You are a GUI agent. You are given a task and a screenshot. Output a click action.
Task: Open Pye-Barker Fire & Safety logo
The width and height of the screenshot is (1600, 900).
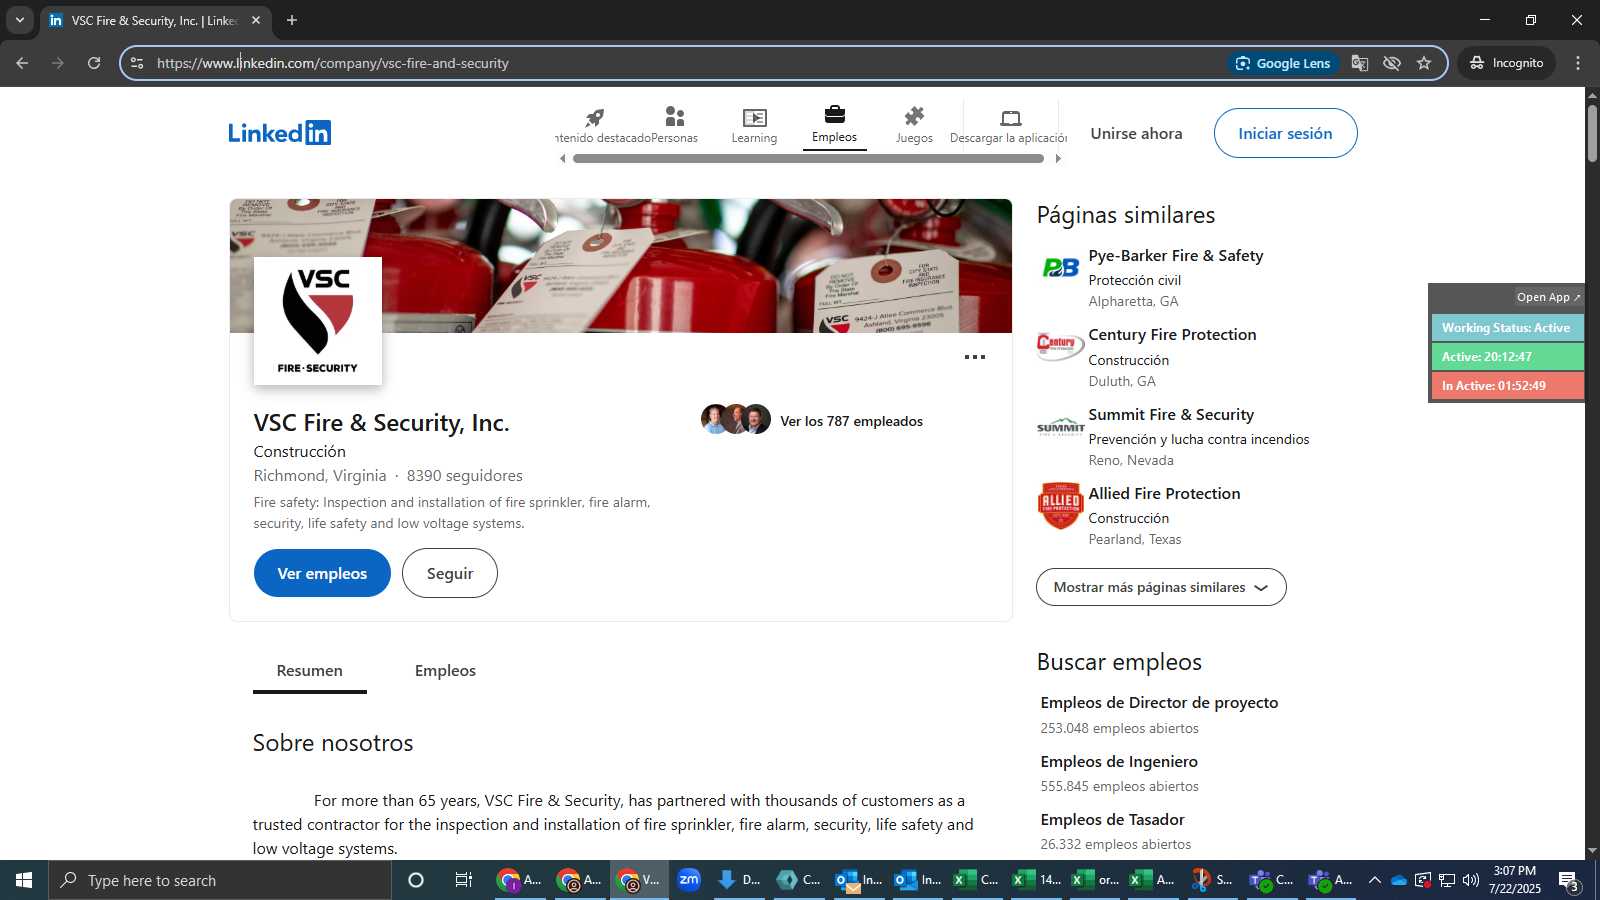[x=1061, y=267]
